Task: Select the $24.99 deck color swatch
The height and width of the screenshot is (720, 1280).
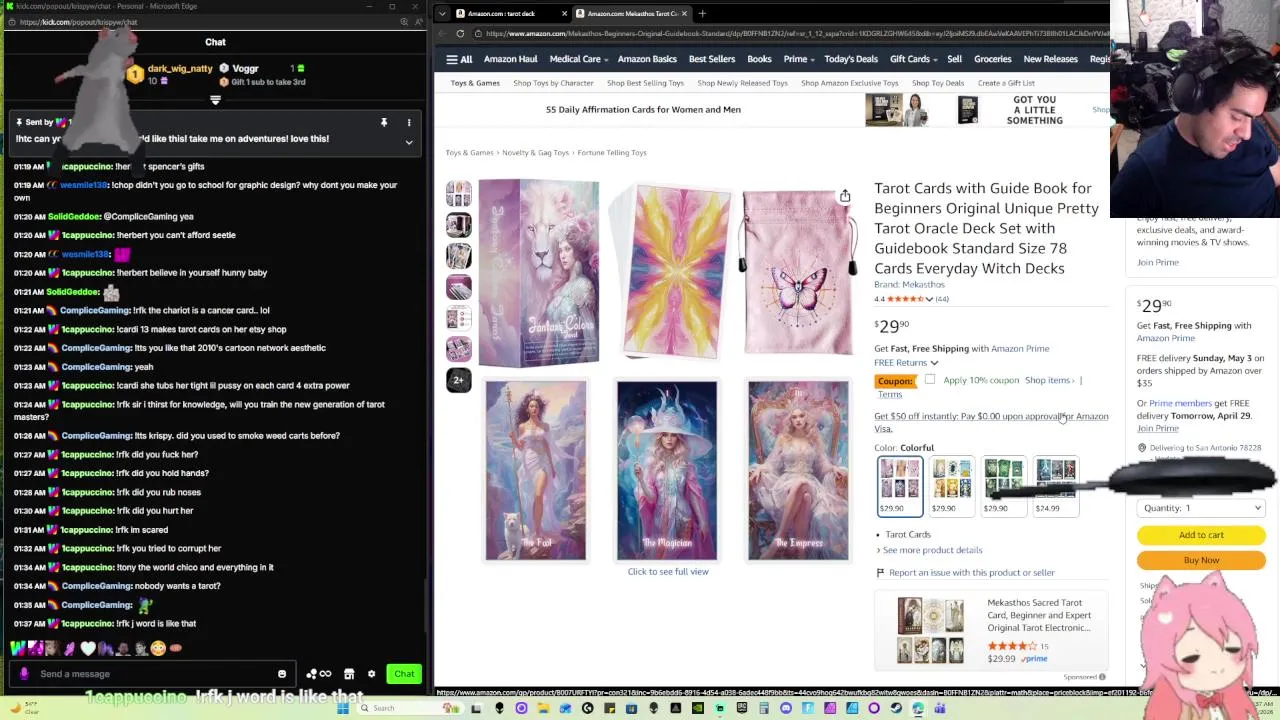Action: point(1055,486)
